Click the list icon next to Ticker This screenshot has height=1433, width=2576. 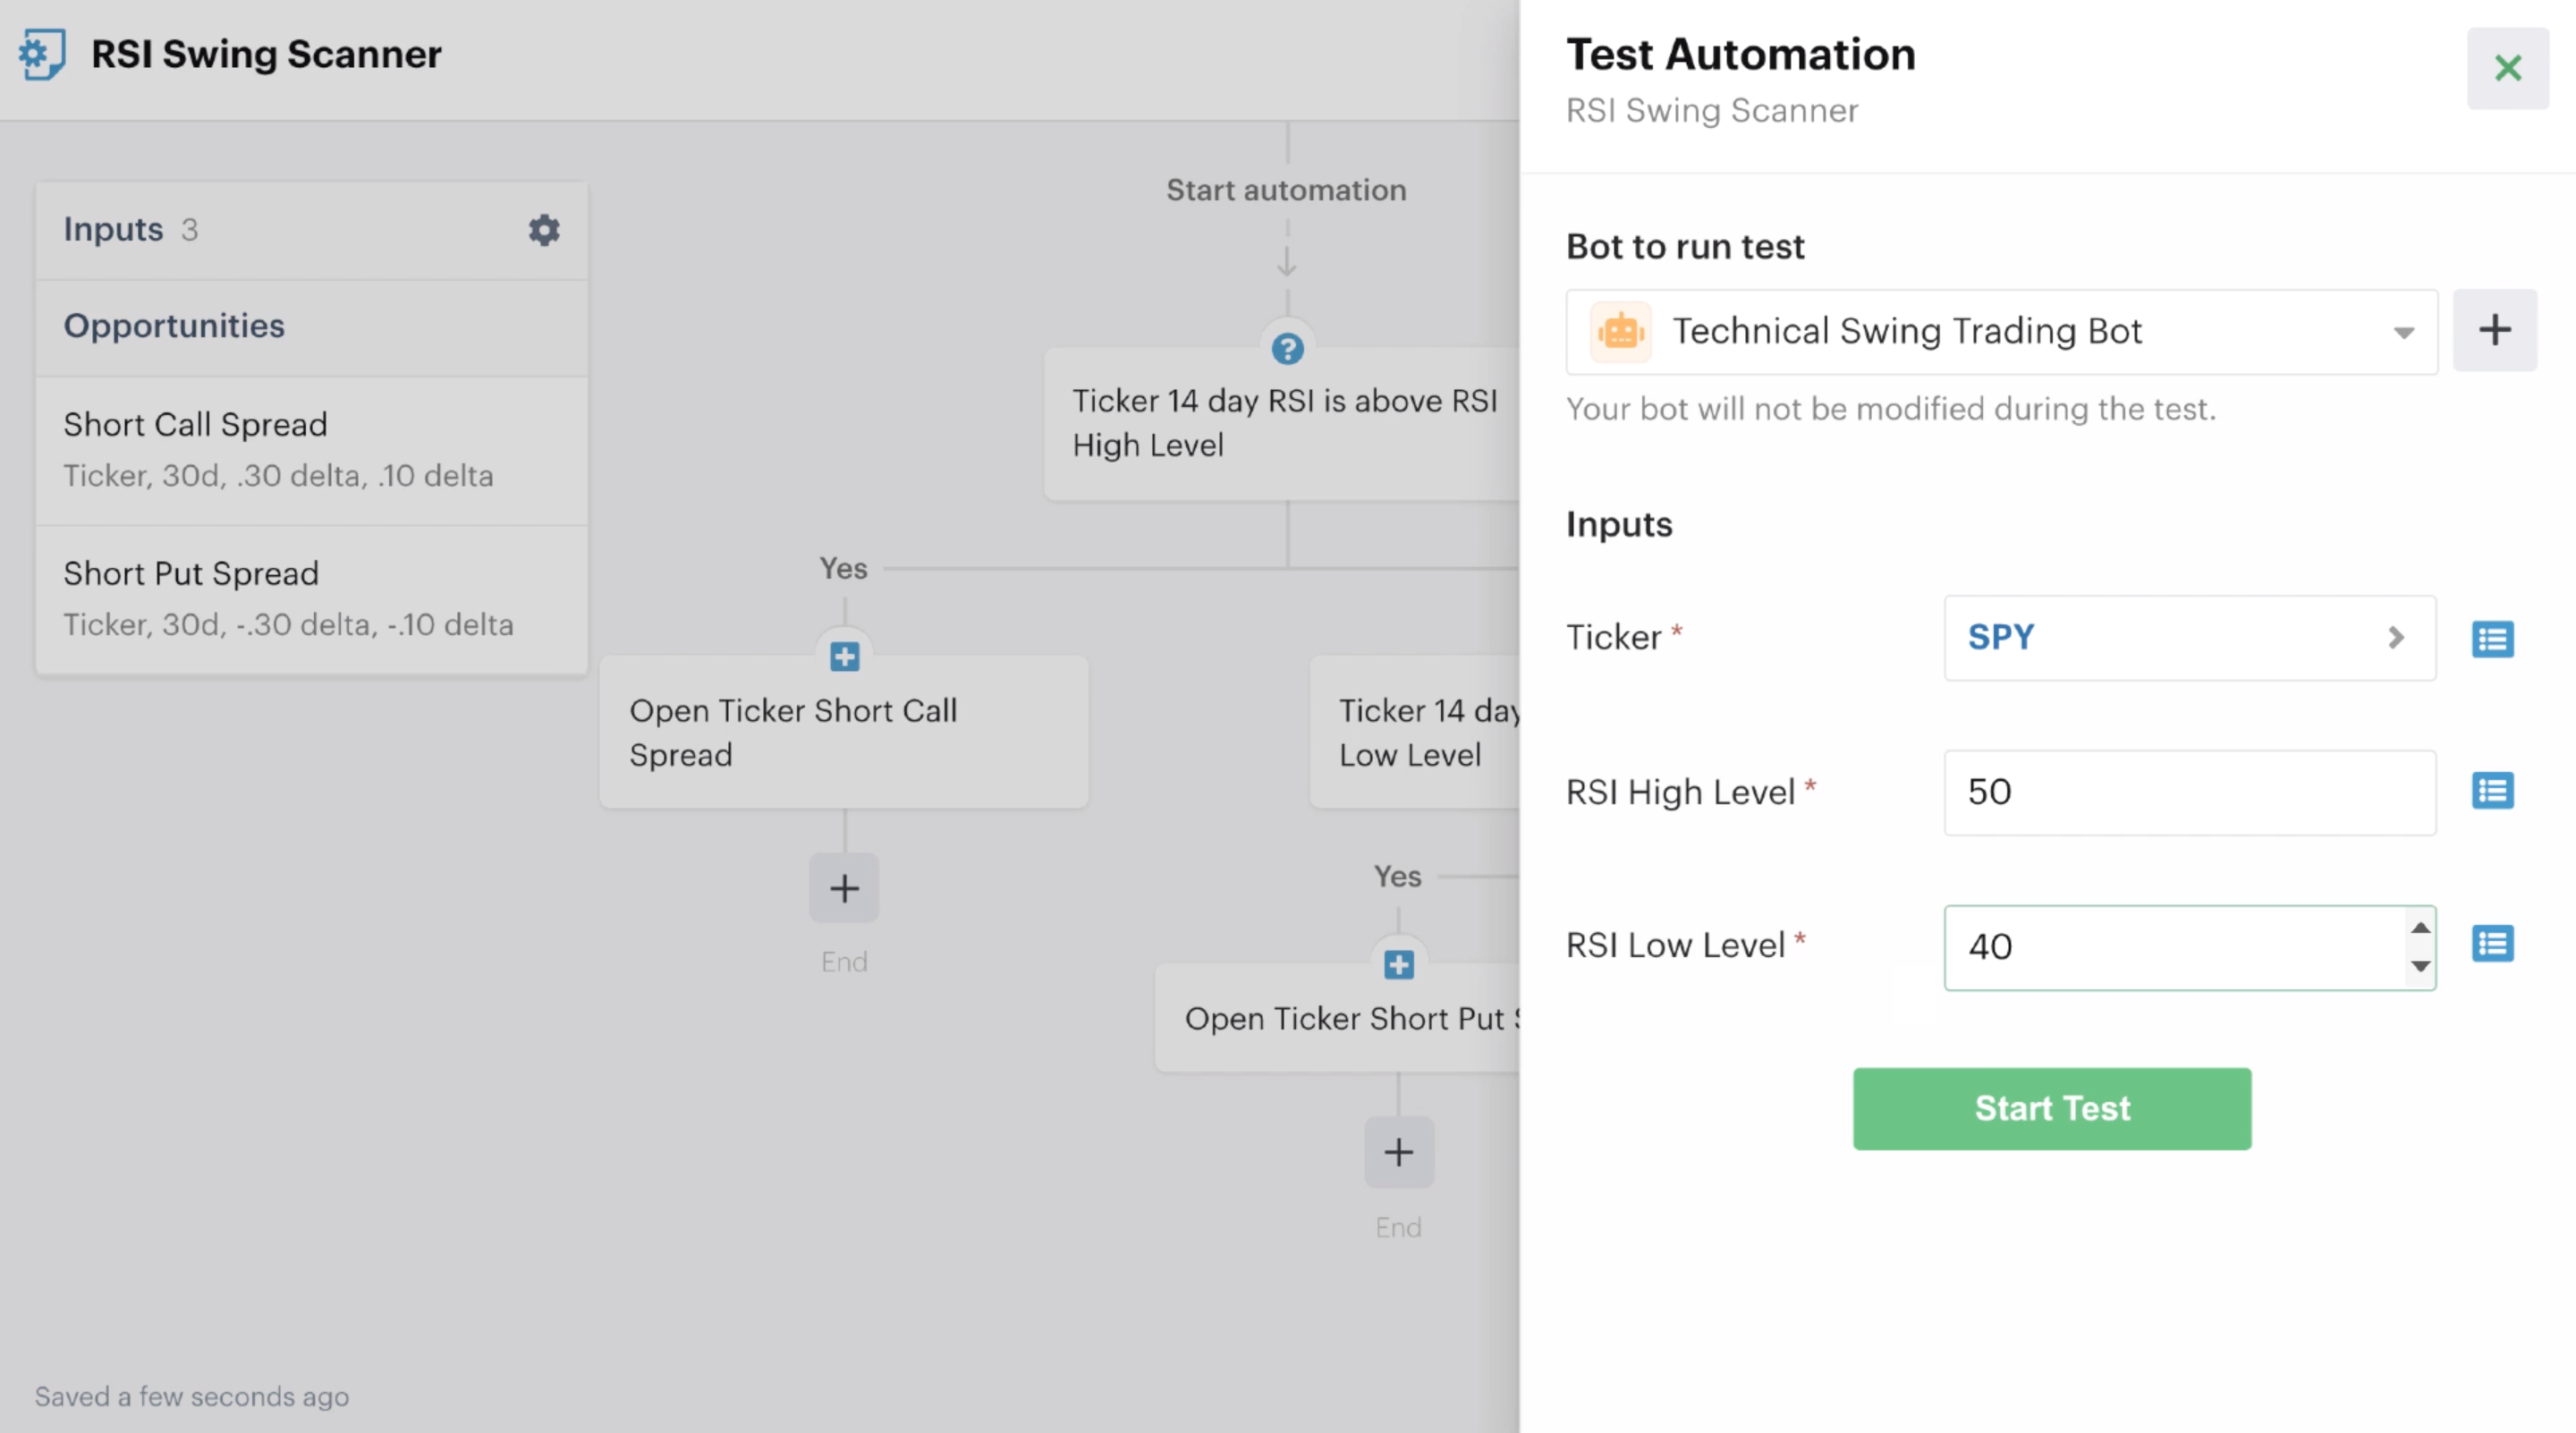click(x=2492, y=639)
